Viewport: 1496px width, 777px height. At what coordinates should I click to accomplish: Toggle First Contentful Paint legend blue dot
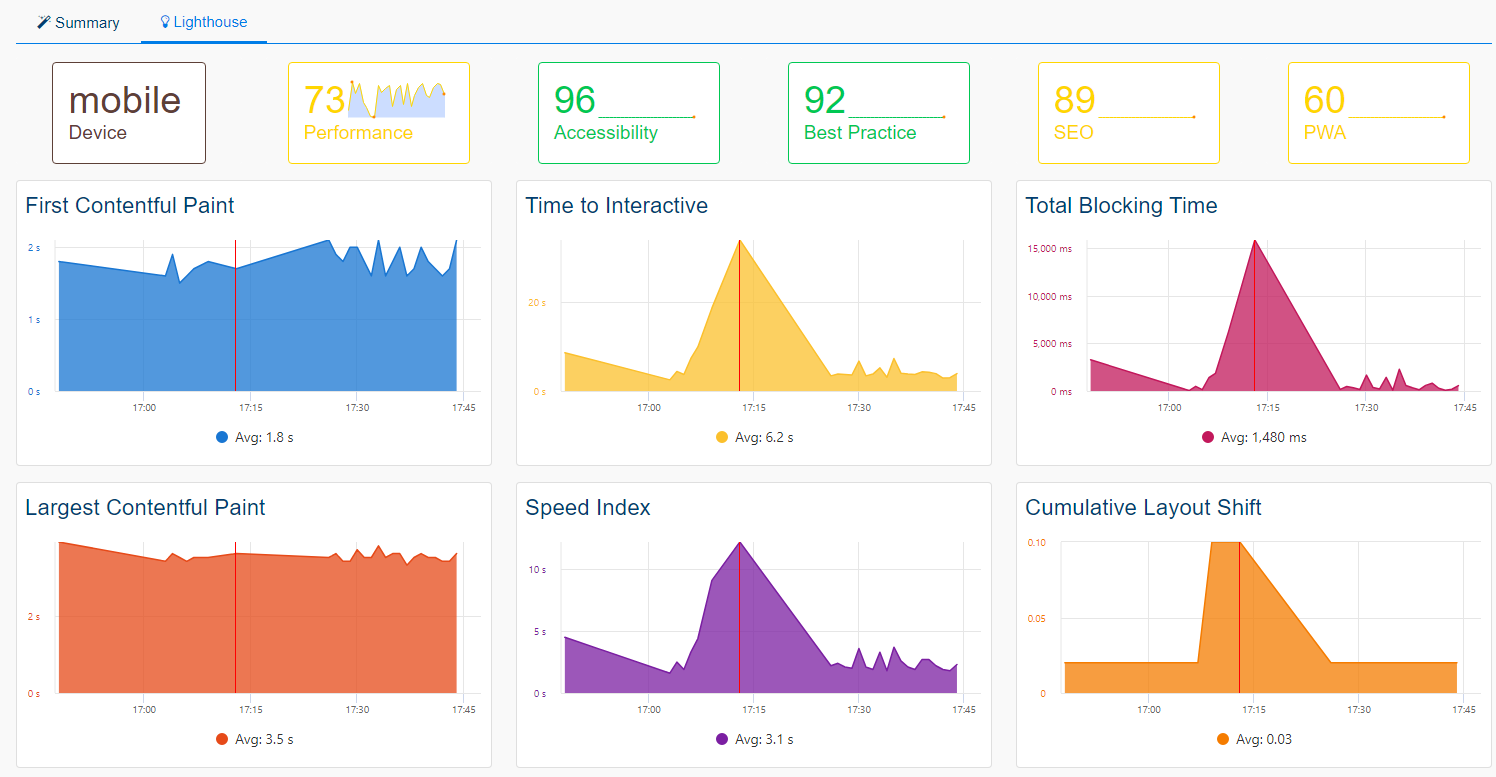tap(222, 437)
